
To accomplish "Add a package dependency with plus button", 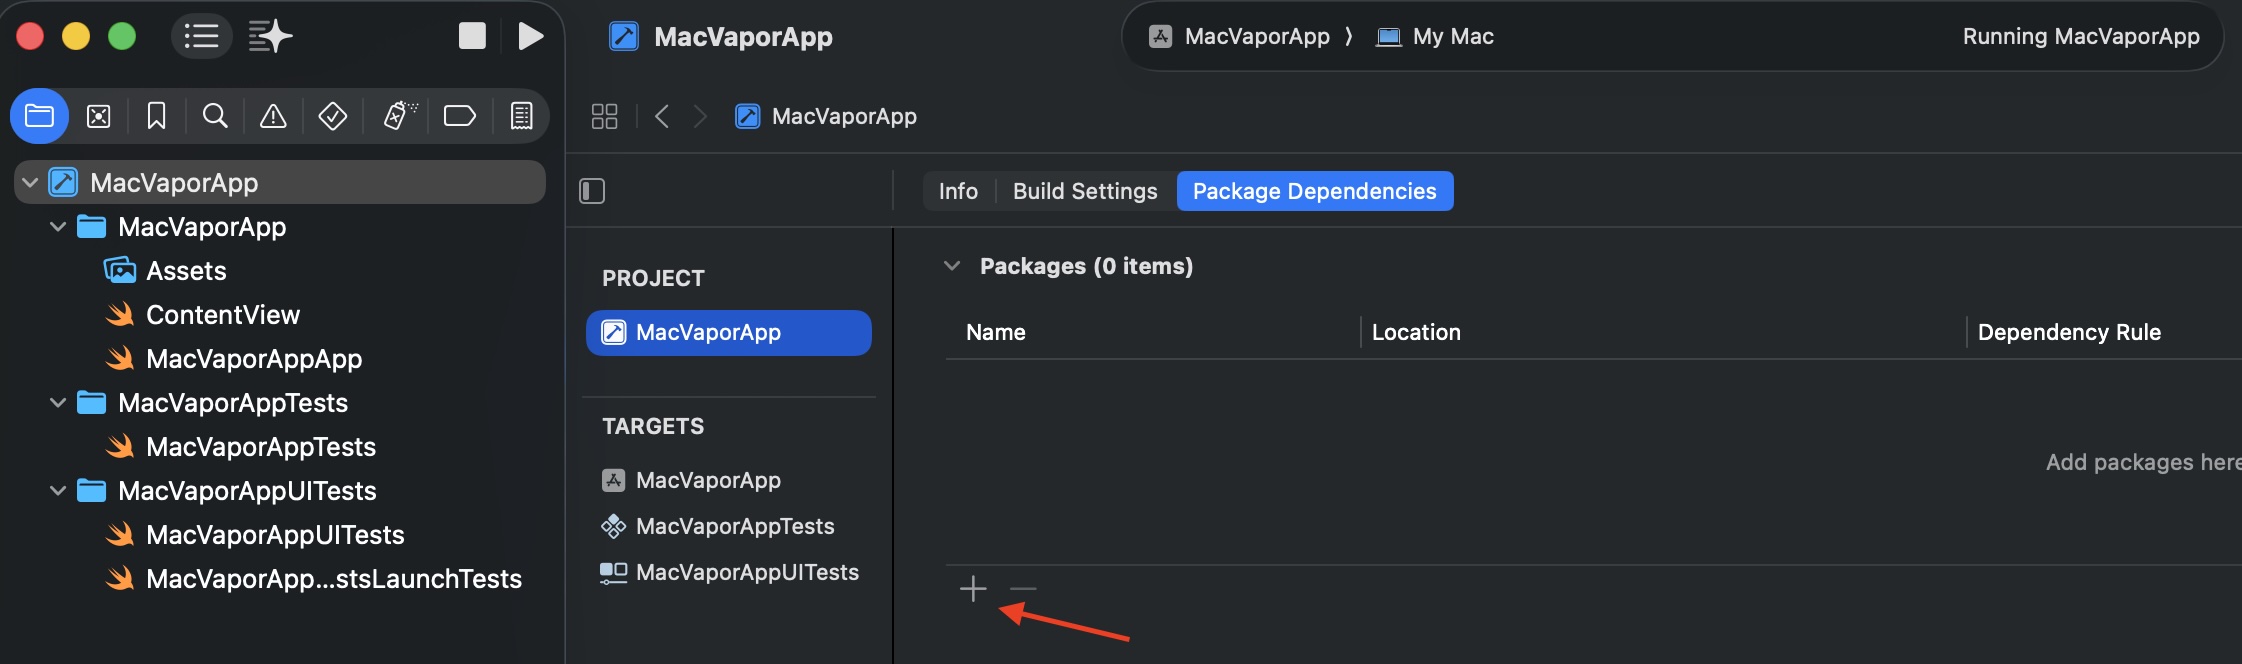I will coord(973,589).
